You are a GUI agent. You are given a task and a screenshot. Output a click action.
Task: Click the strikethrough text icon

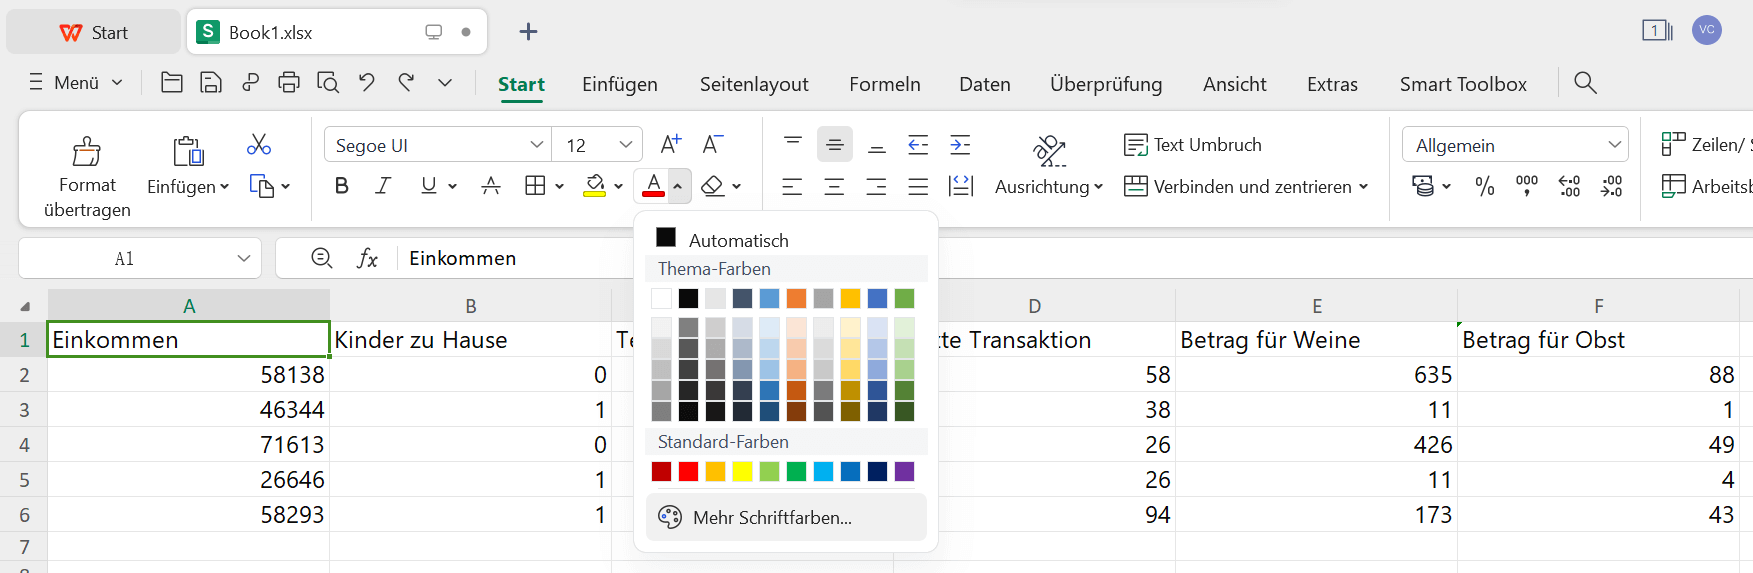(x=491, y=186)
